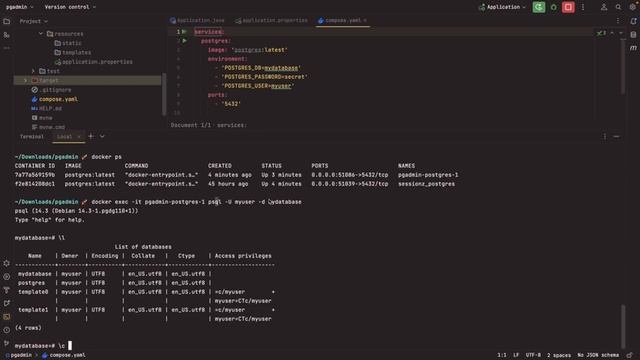Open Version control dropdown
This screenshot has width=640, height=360.
[70, 7]
